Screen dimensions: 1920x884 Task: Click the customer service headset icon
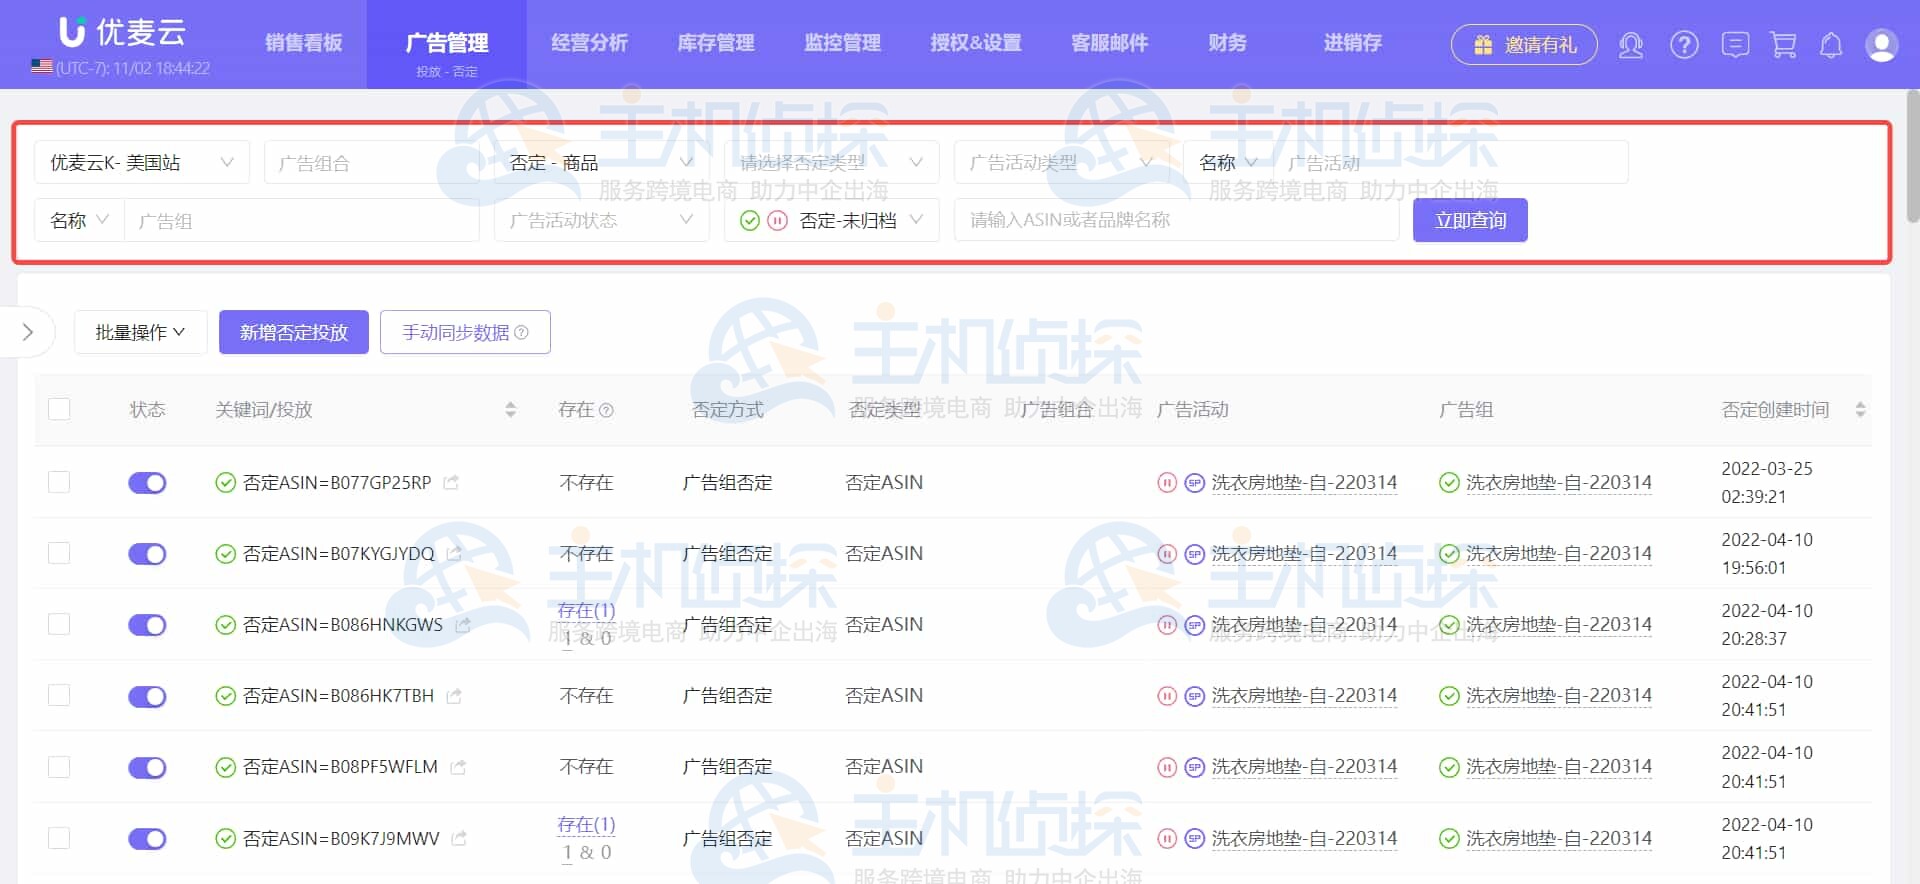pyautogui.click(x=1631, y=45)
